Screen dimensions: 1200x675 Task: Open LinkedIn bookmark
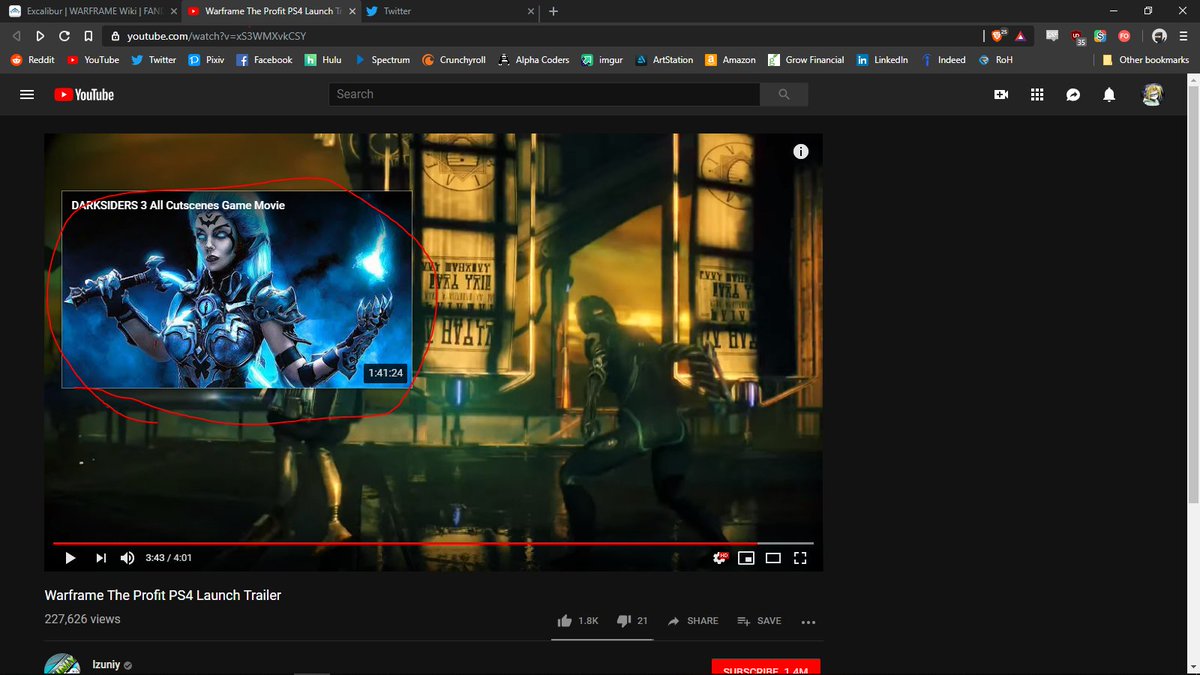(882, 60)
